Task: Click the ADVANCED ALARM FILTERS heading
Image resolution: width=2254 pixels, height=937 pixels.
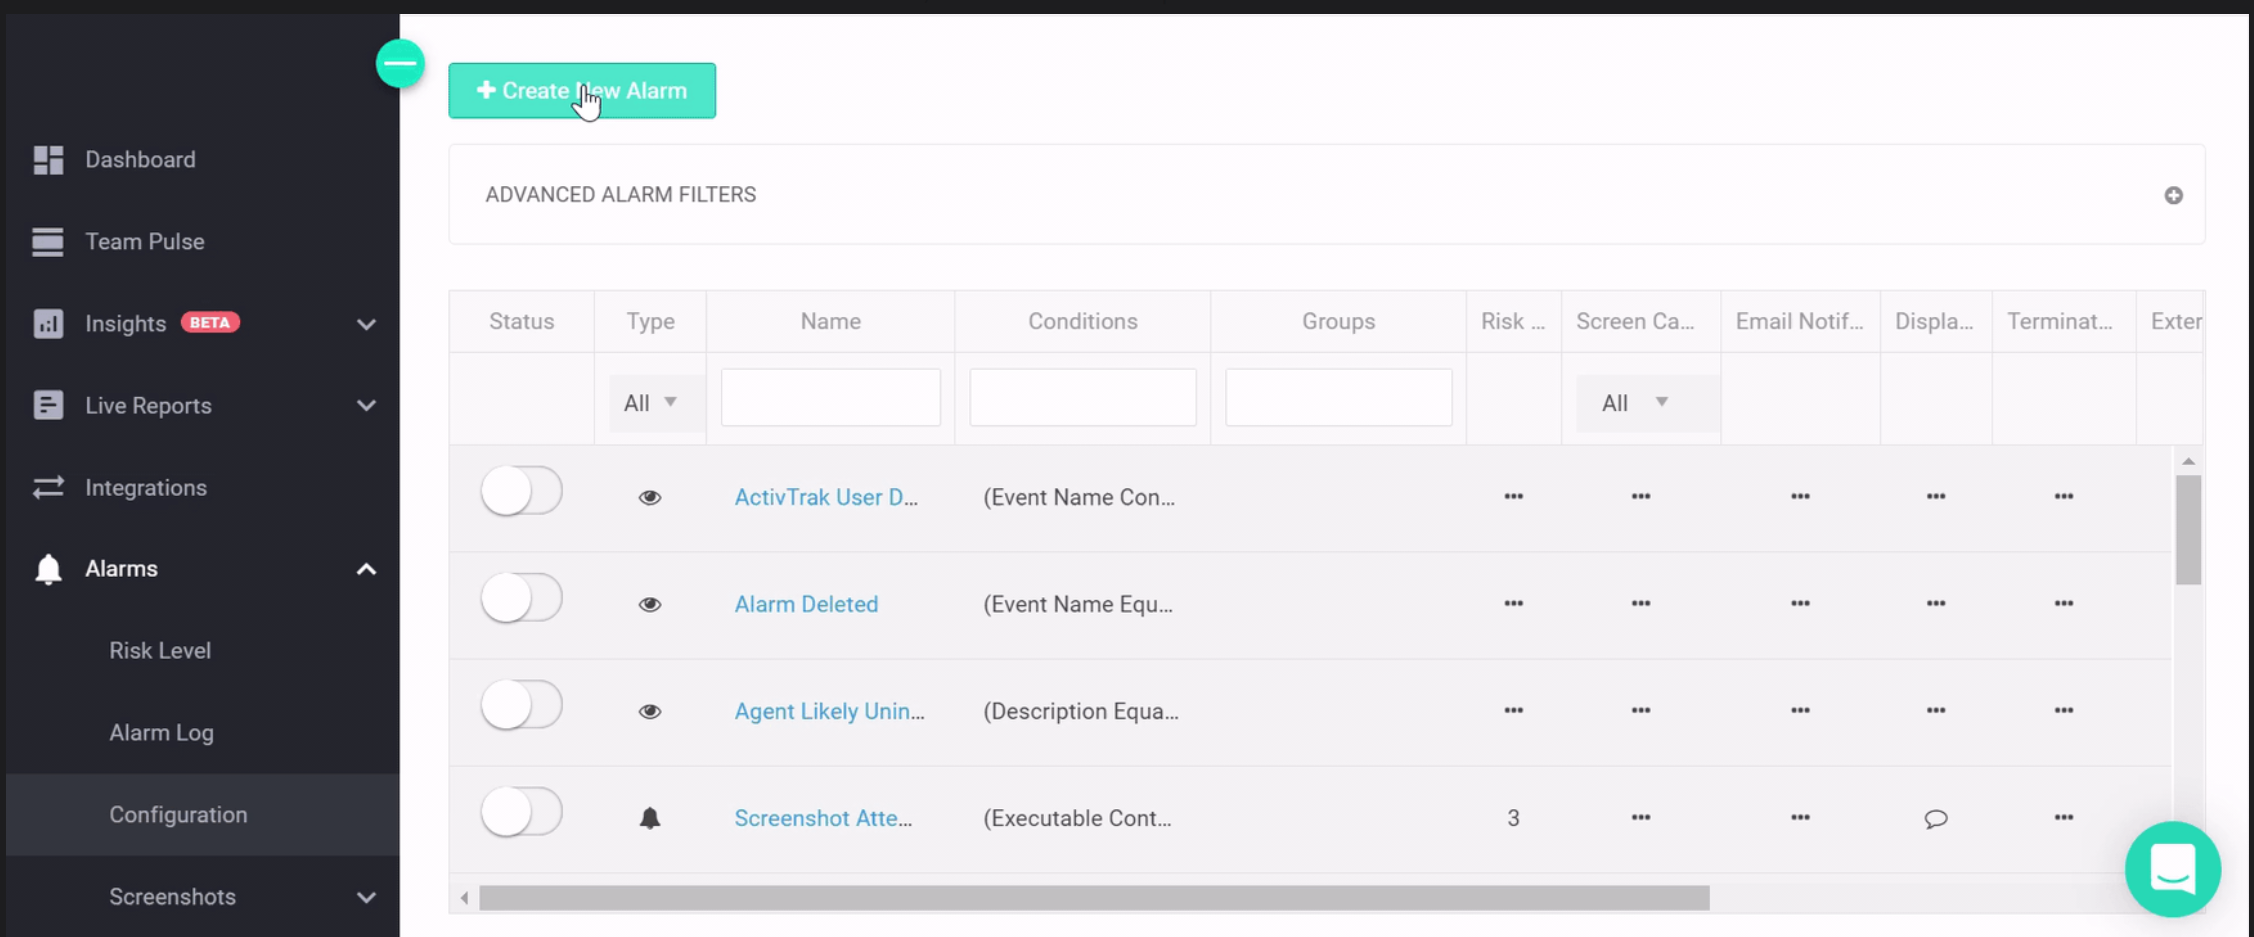Action: tap(621, 195)
